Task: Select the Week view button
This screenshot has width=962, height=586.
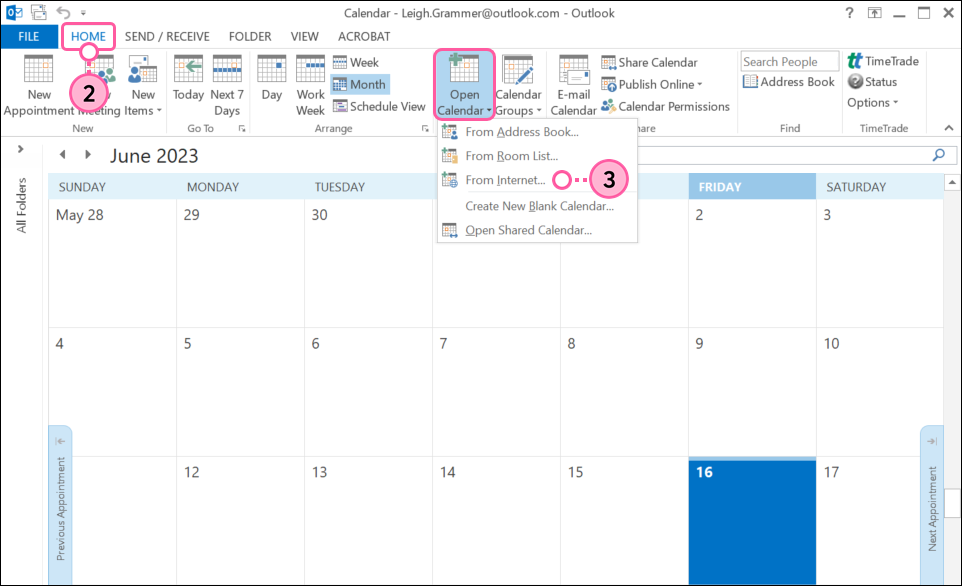Action: click(356, 62)
